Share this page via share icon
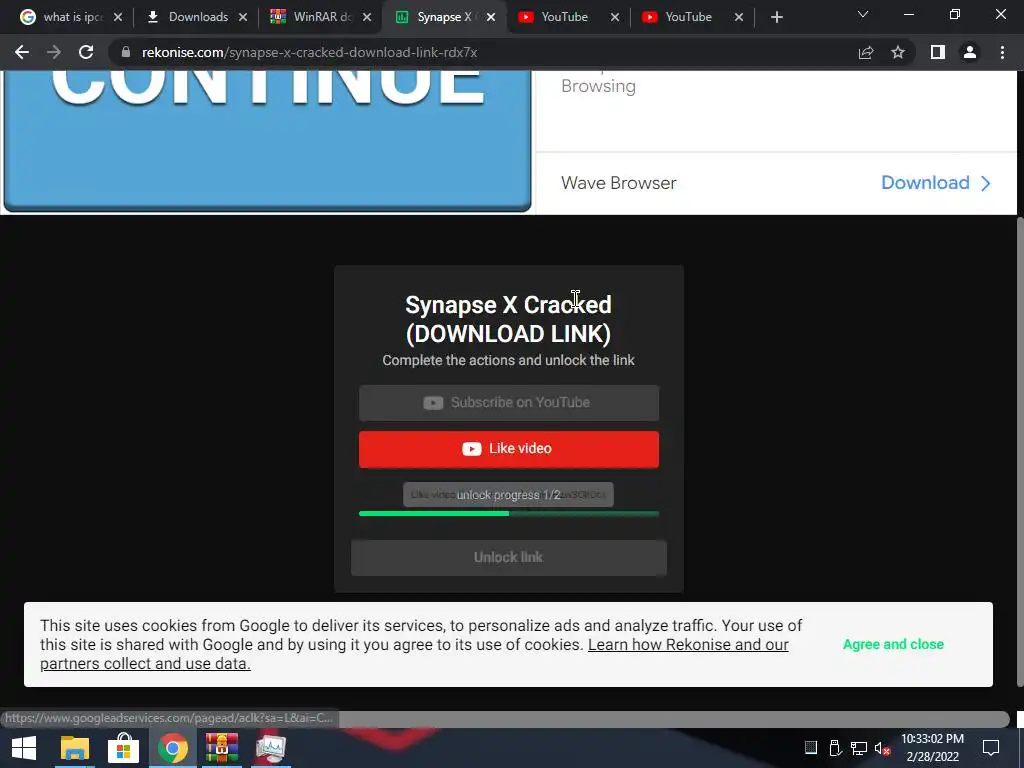1024x768 pixels. click(866, 52)
